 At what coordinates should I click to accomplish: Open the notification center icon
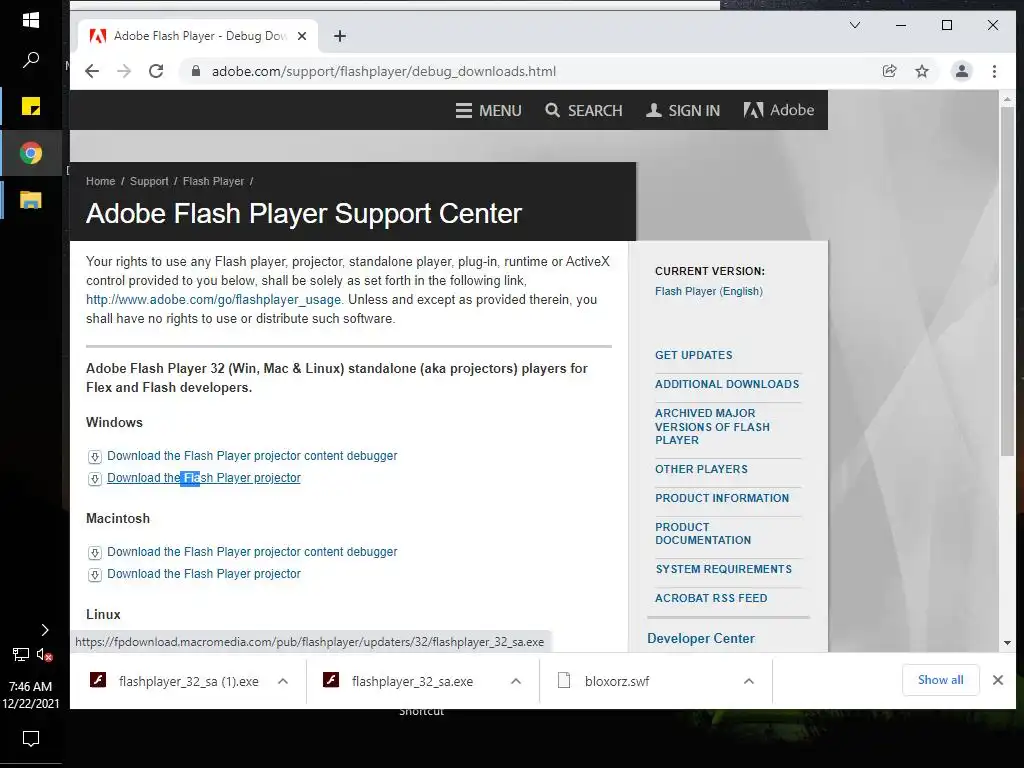point(31,739)
